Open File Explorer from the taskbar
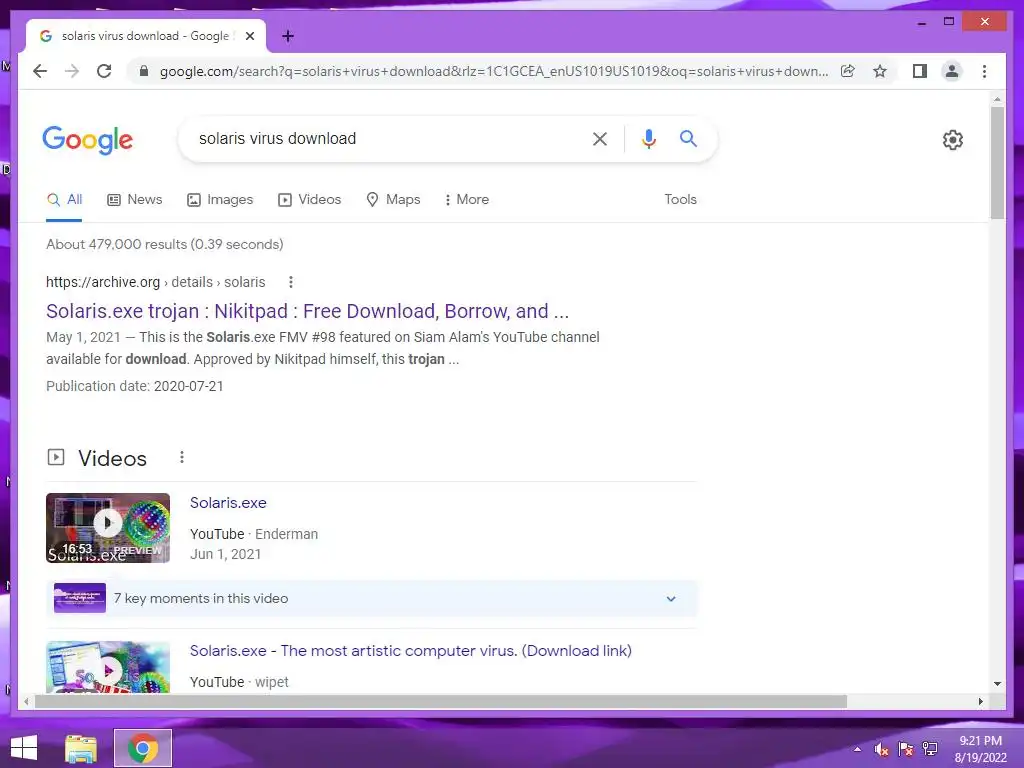Image resolution: width=1024 pixels, height=768 pixels. pyautogui.click(x=81, y=748)
